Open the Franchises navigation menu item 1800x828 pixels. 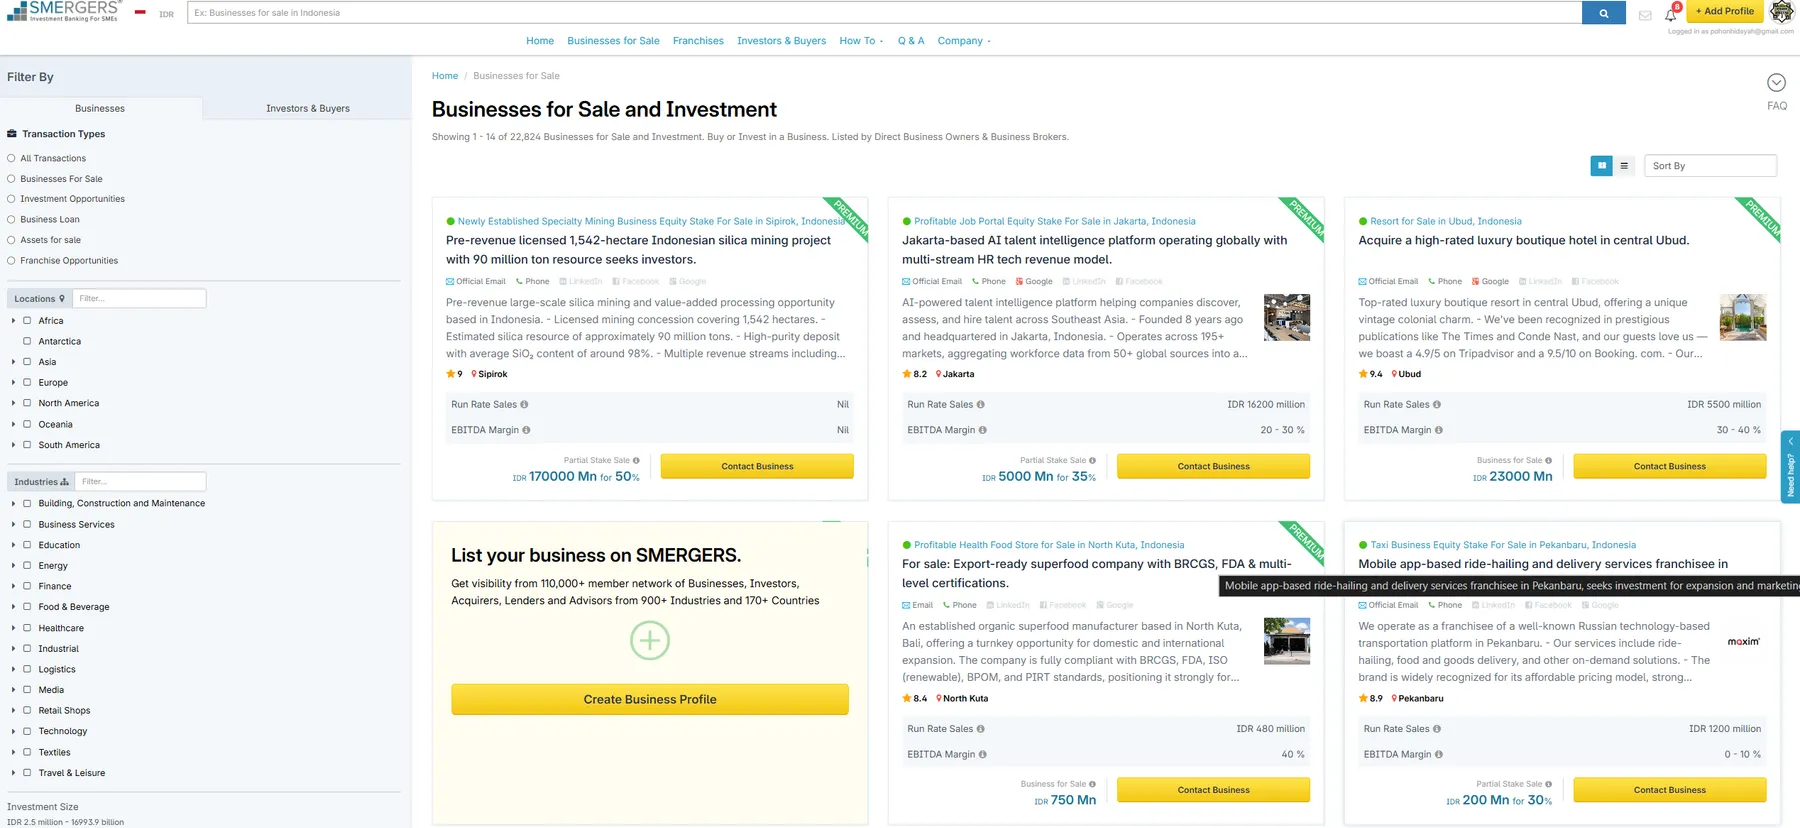[697, 41]
